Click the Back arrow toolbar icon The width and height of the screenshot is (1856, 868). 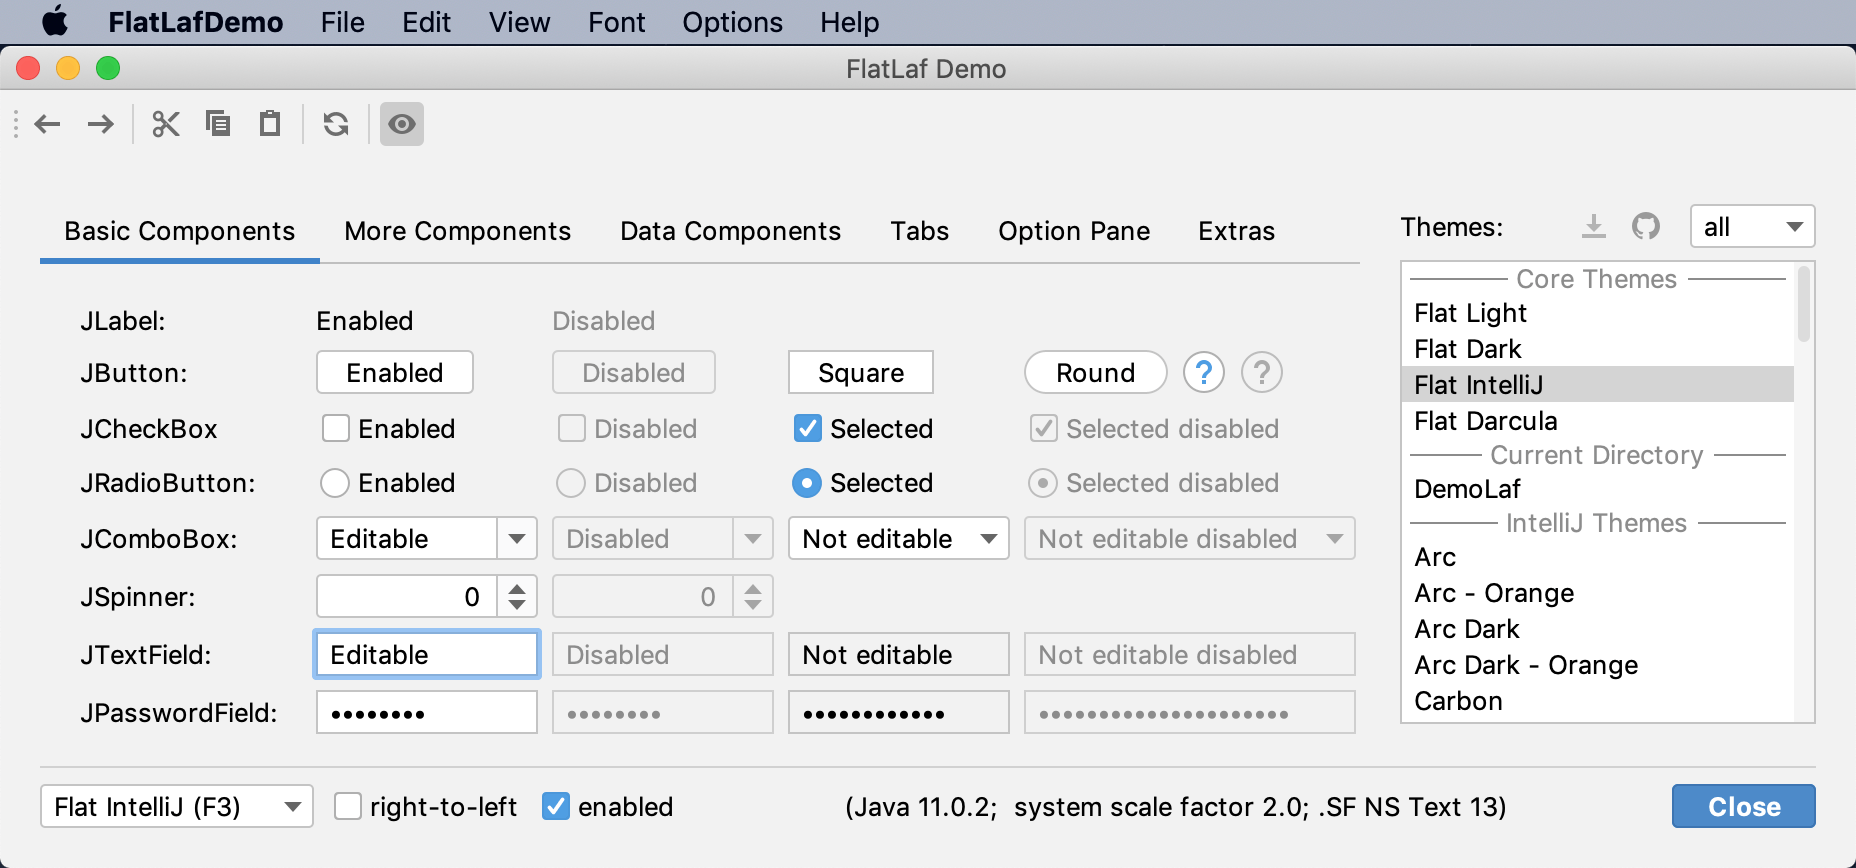click(47, 124)
